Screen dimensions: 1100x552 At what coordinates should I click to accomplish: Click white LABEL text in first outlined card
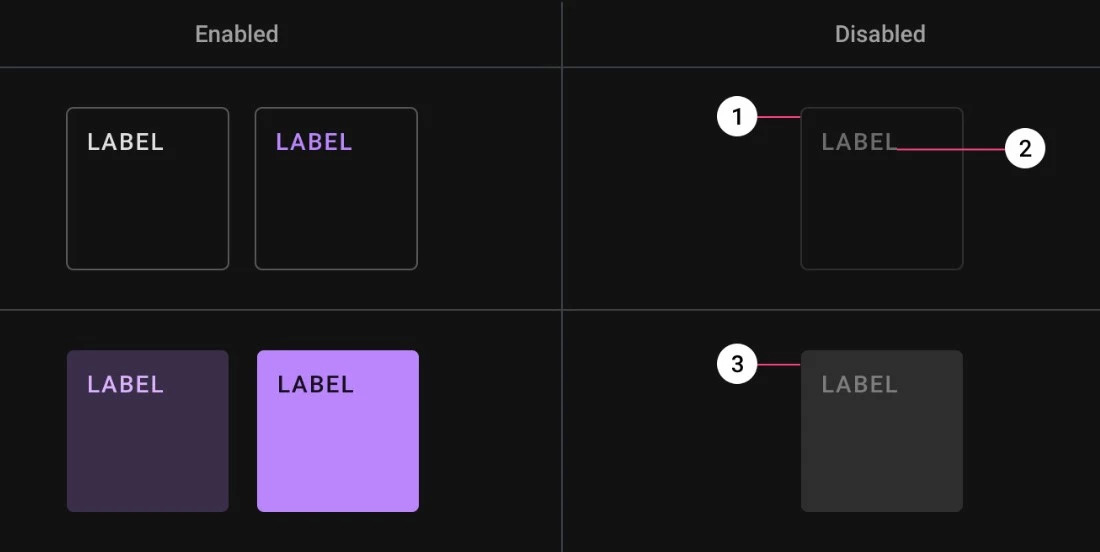click(125, 142)
